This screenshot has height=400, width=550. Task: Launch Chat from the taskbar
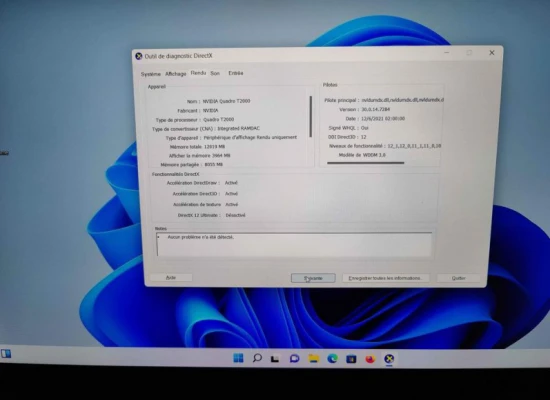[x=294, y=358]
